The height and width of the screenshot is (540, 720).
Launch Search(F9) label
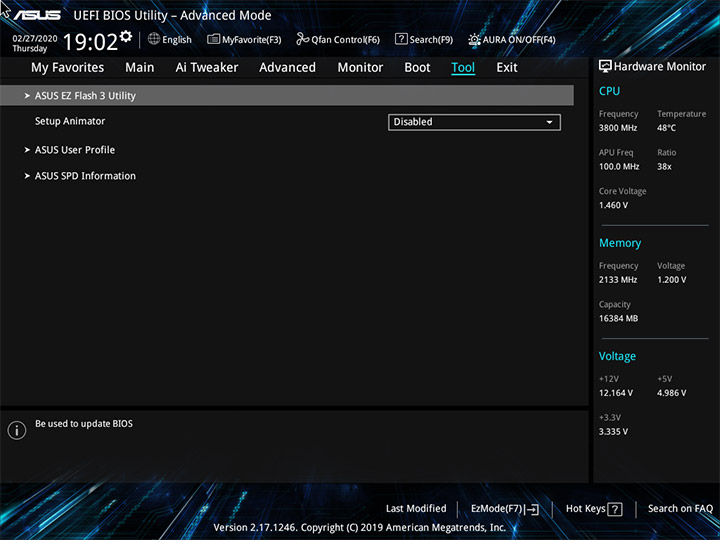pyautogui.click(x=431, y=39)
